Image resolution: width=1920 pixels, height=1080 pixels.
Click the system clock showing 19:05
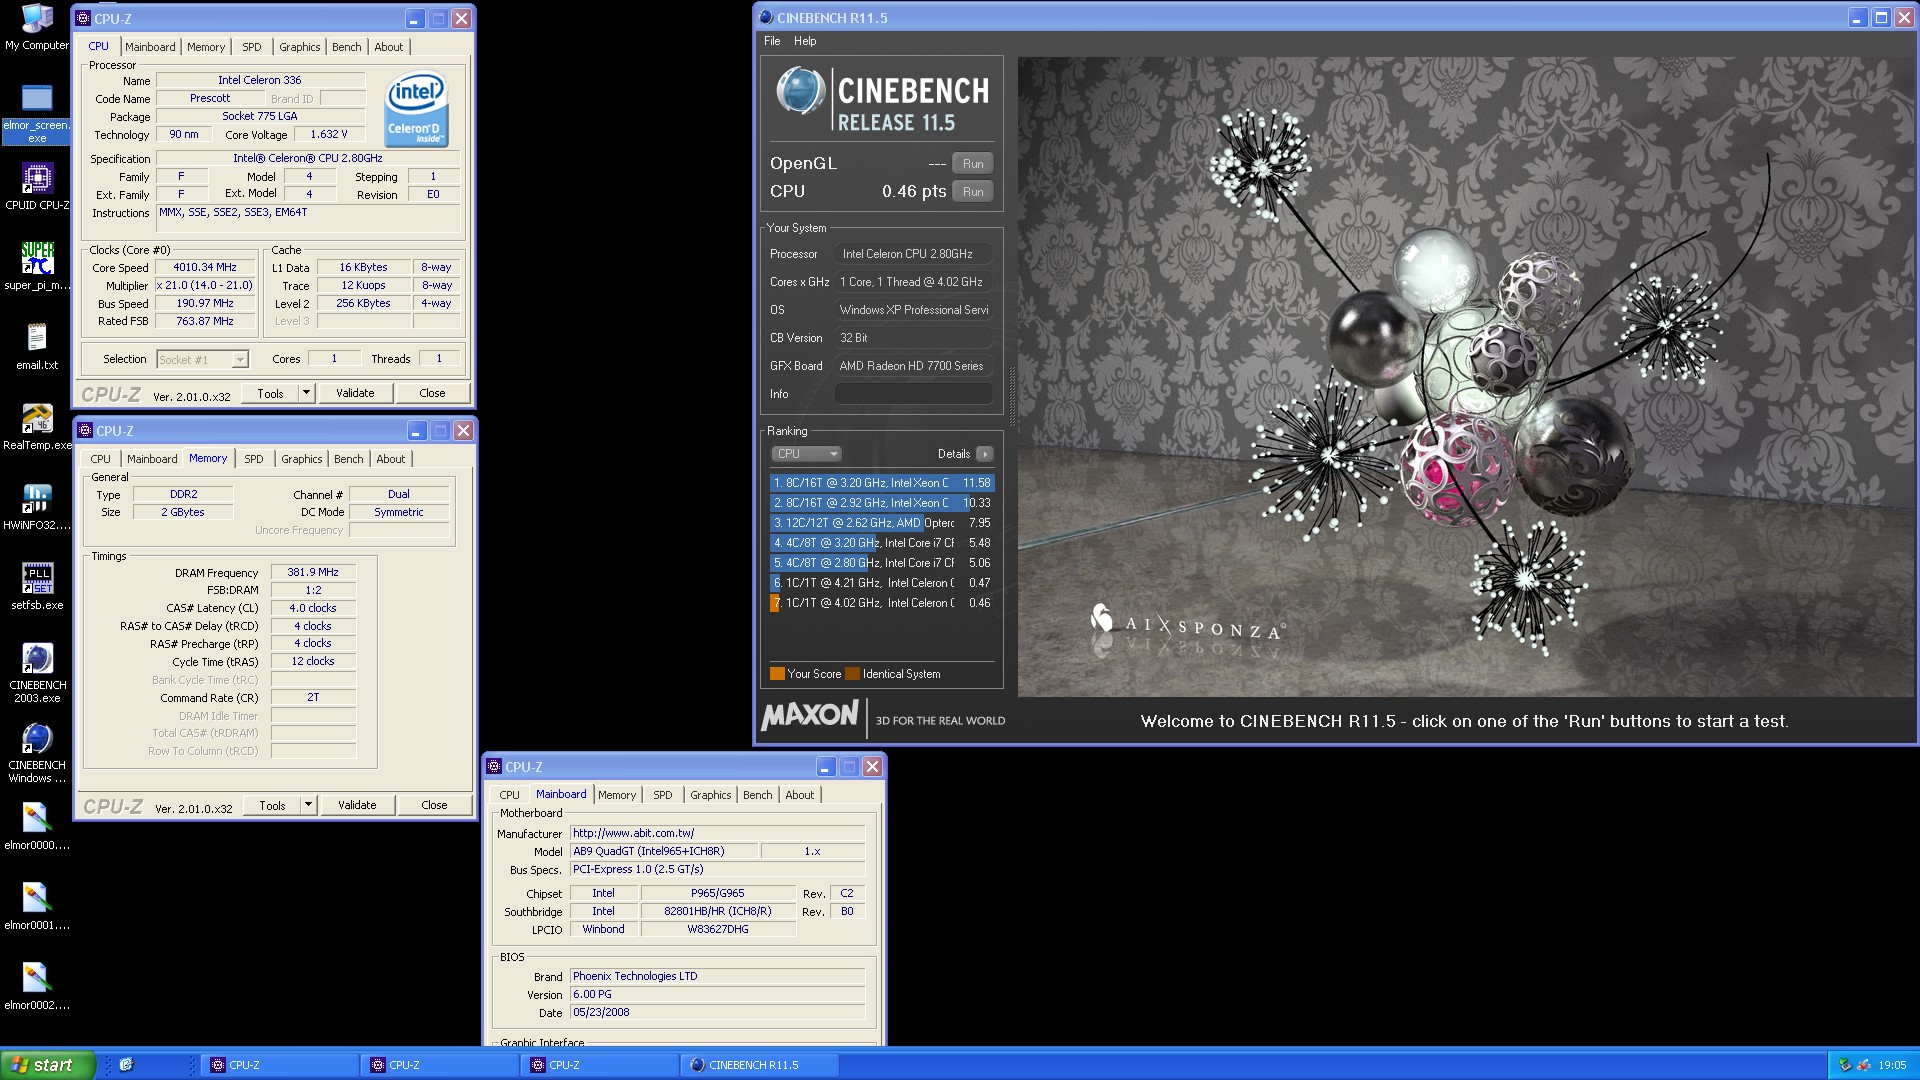pyautogui.click(x=1892, y=1065)
